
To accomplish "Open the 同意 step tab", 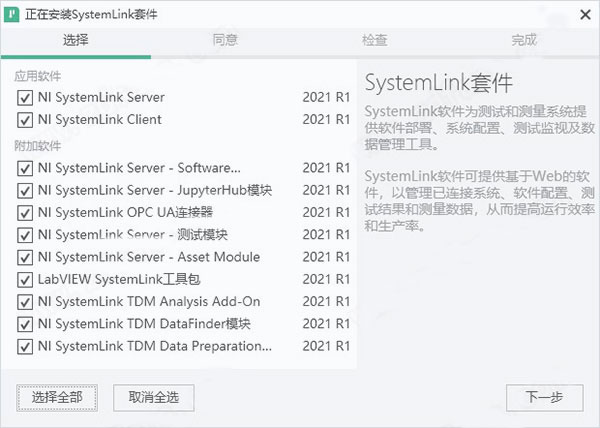I will 225,40.
